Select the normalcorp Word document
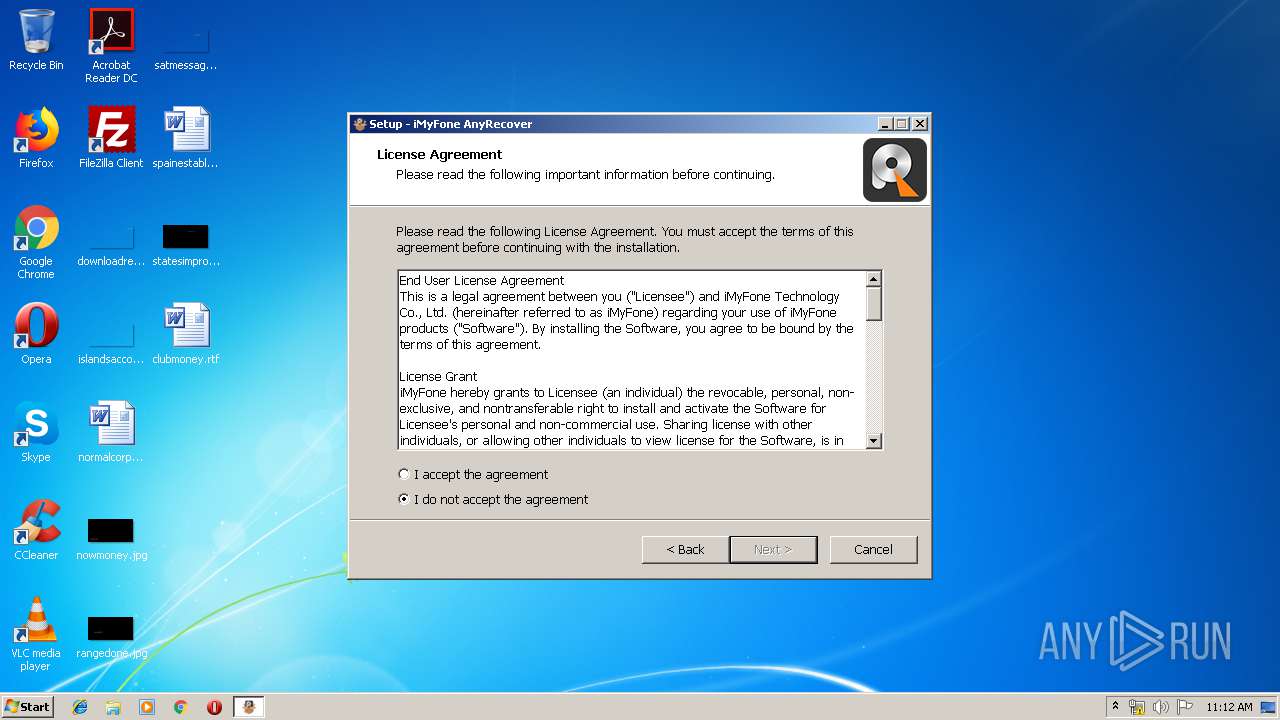The width and height of the screenshot is (1280, 720). 111,432
